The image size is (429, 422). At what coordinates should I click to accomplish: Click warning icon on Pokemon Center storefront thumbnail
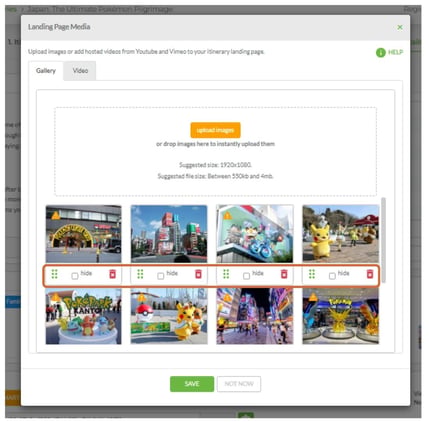coord(56,215)
